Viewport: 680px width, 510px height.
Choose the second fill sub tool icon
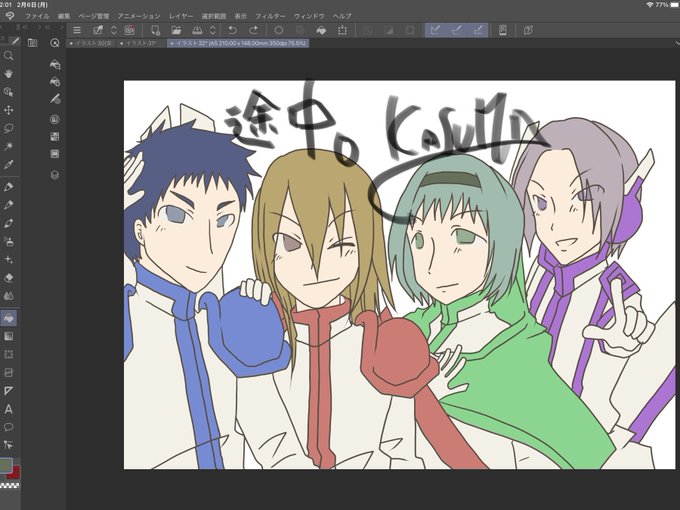click(x=55, y=82)
